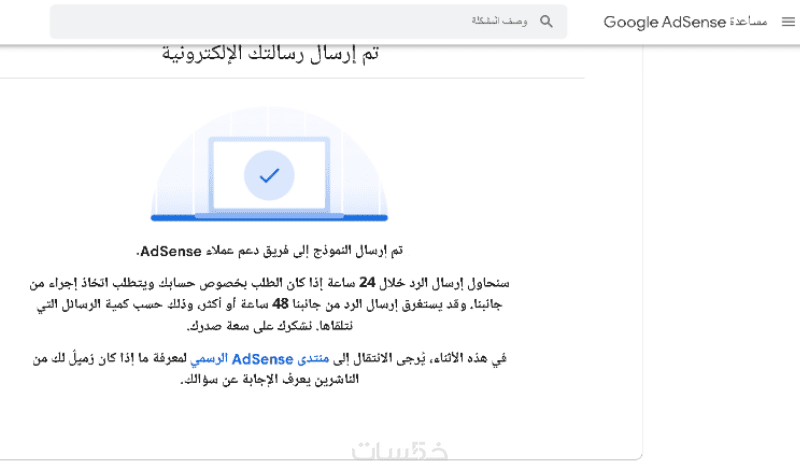The width and height of the screenshot is (800, 470).
Task: Open the official AdSense forum link
Action: [260, 359]
